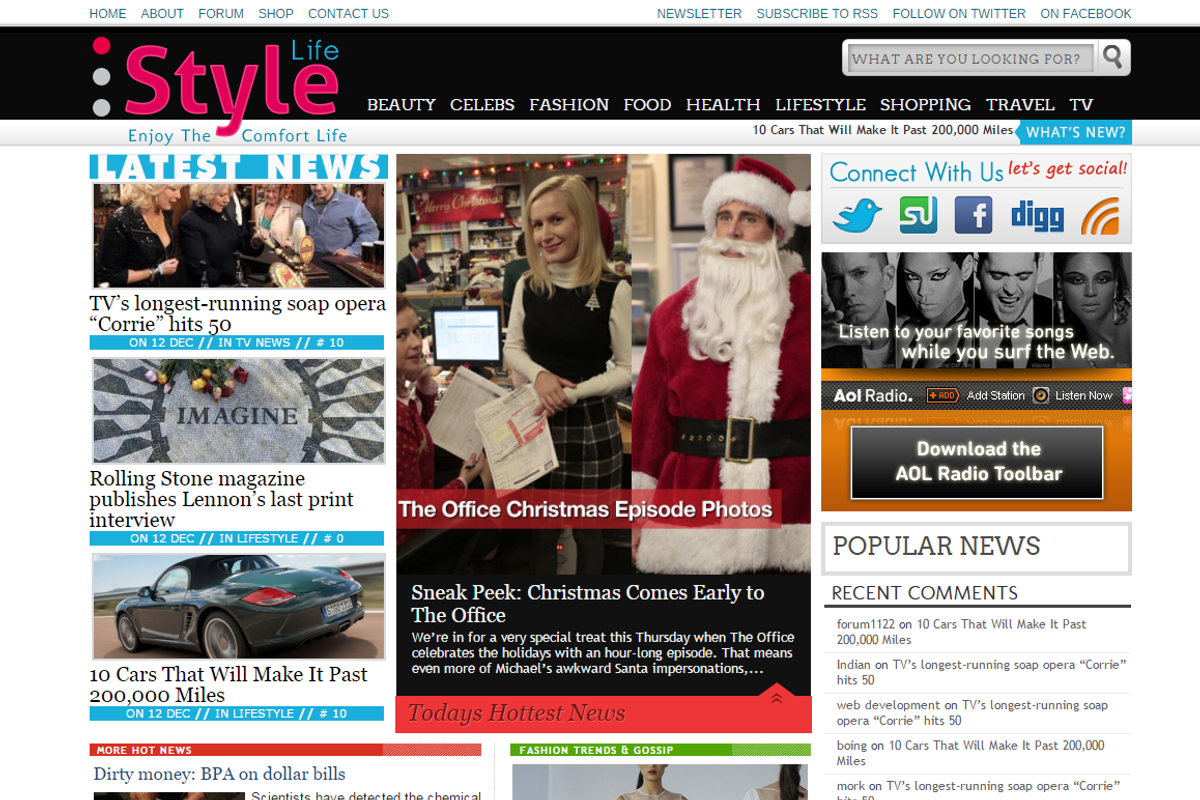Open Indian's comment on Corrie article
The width and height of the screenshot is (1200, 800).
click(981, 671)
